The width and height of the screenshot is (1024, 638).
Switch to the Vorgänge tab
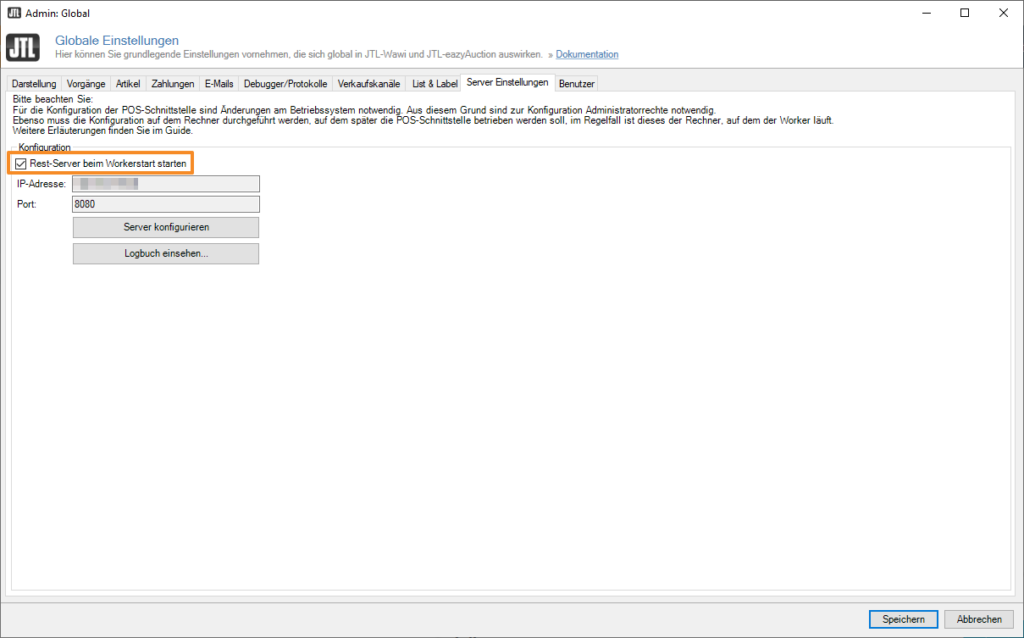coord(86,84)
